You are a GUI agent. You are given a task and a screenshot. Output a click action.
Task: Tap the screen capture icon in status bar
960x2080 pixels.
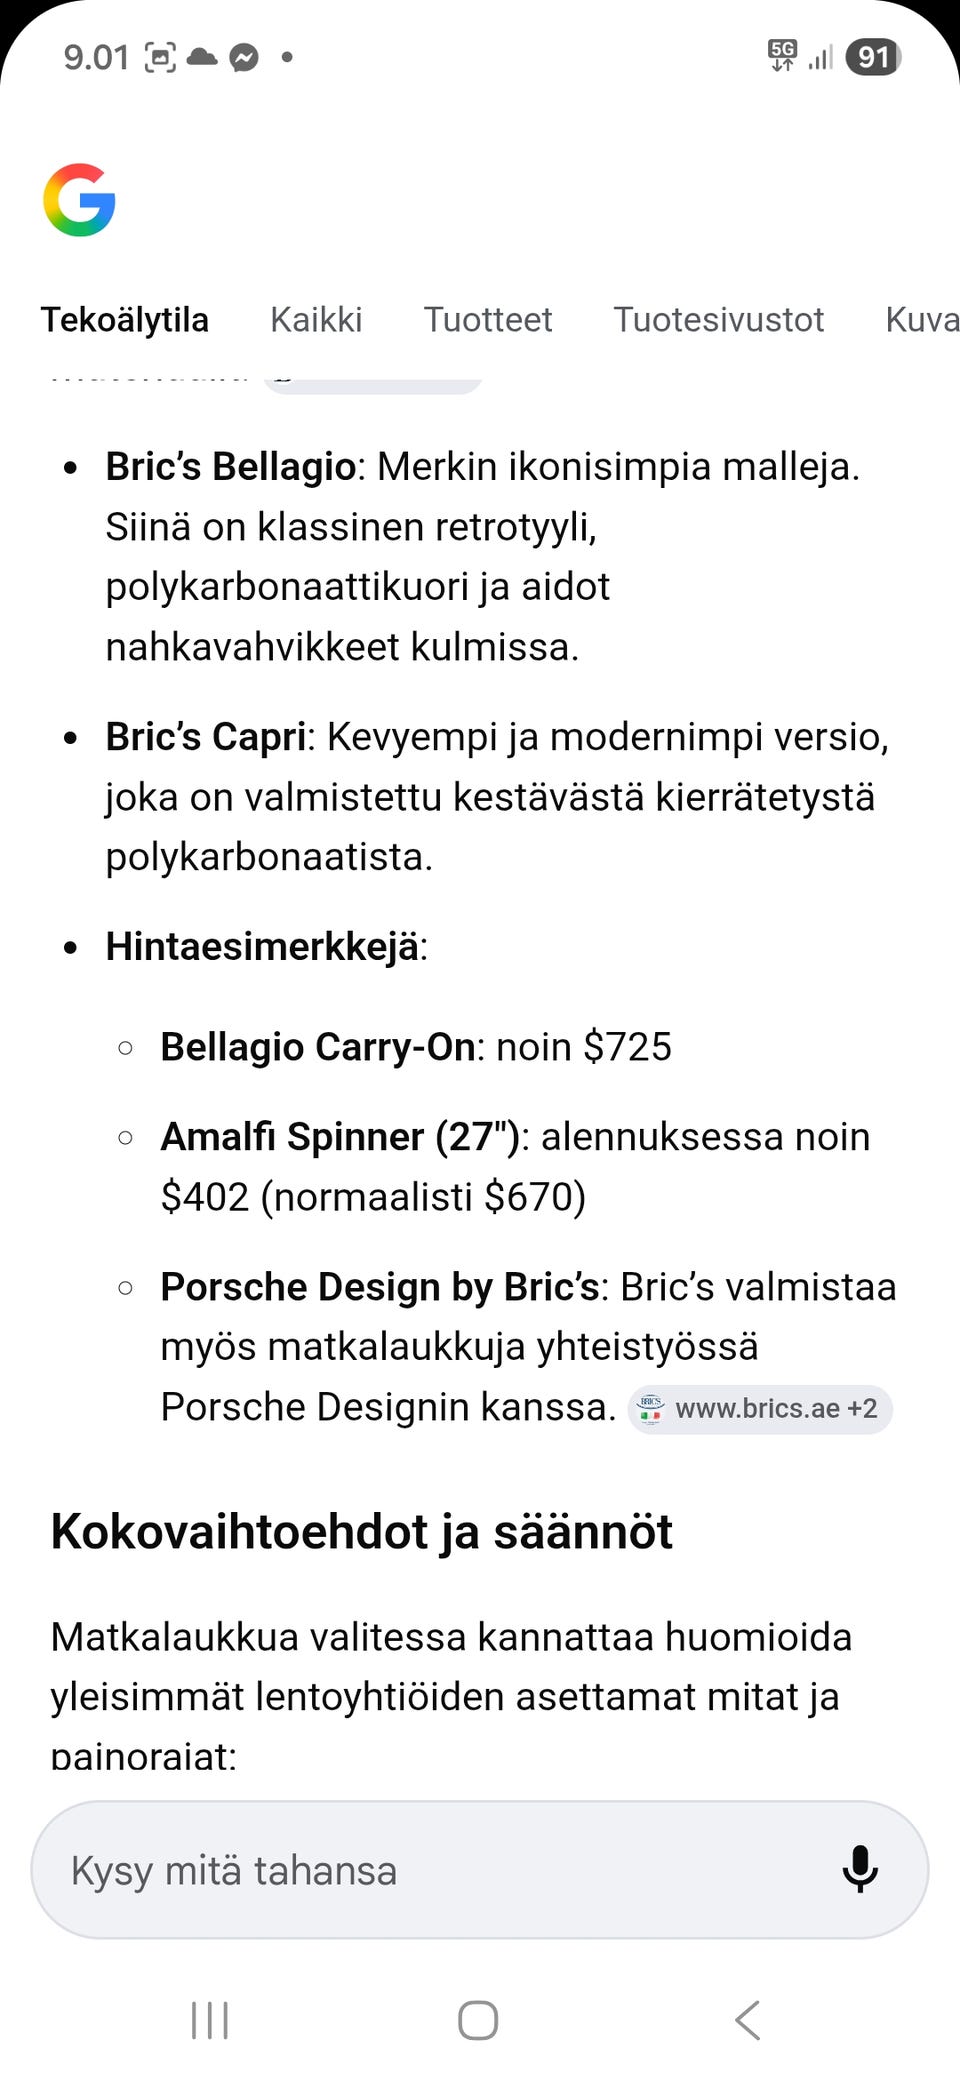tap(160, 57)
